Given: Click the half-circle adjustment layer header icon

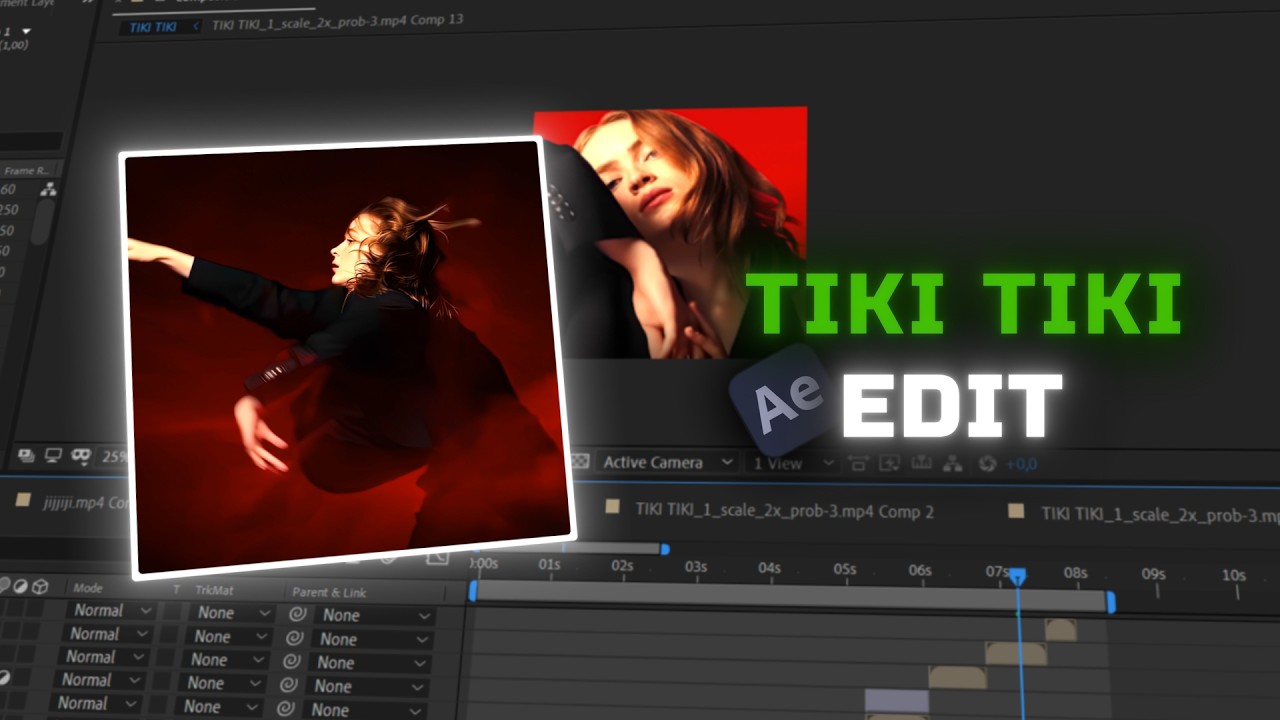Looking at the screenshot, I should coord(21,586).
